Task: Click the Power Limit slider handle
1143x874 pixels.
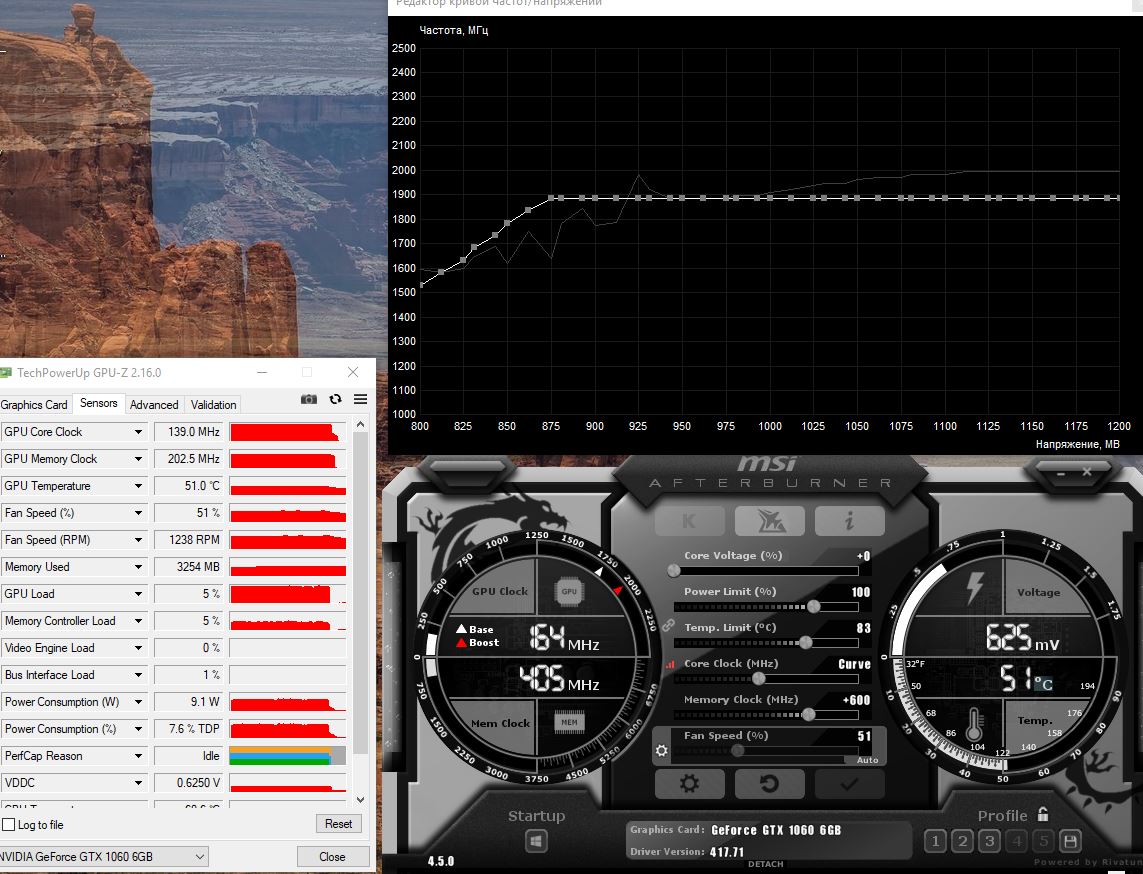Action: tap(814, 606)
